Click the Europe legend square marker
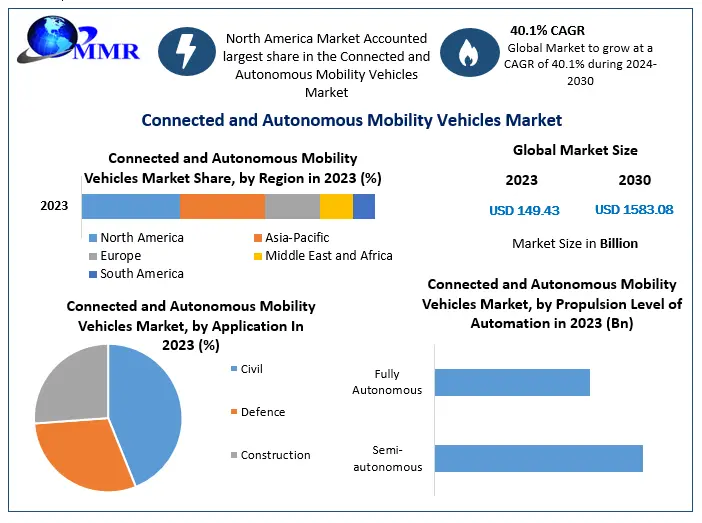 click(93, 256)
